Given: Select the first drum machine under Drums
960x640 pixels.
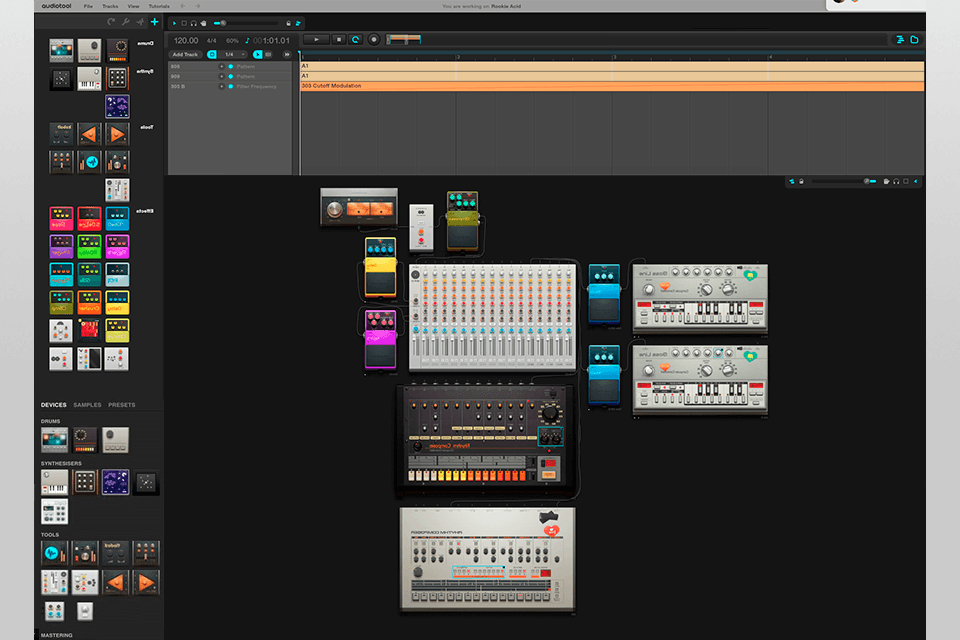Looking at the screenshot, I should 54,440.
